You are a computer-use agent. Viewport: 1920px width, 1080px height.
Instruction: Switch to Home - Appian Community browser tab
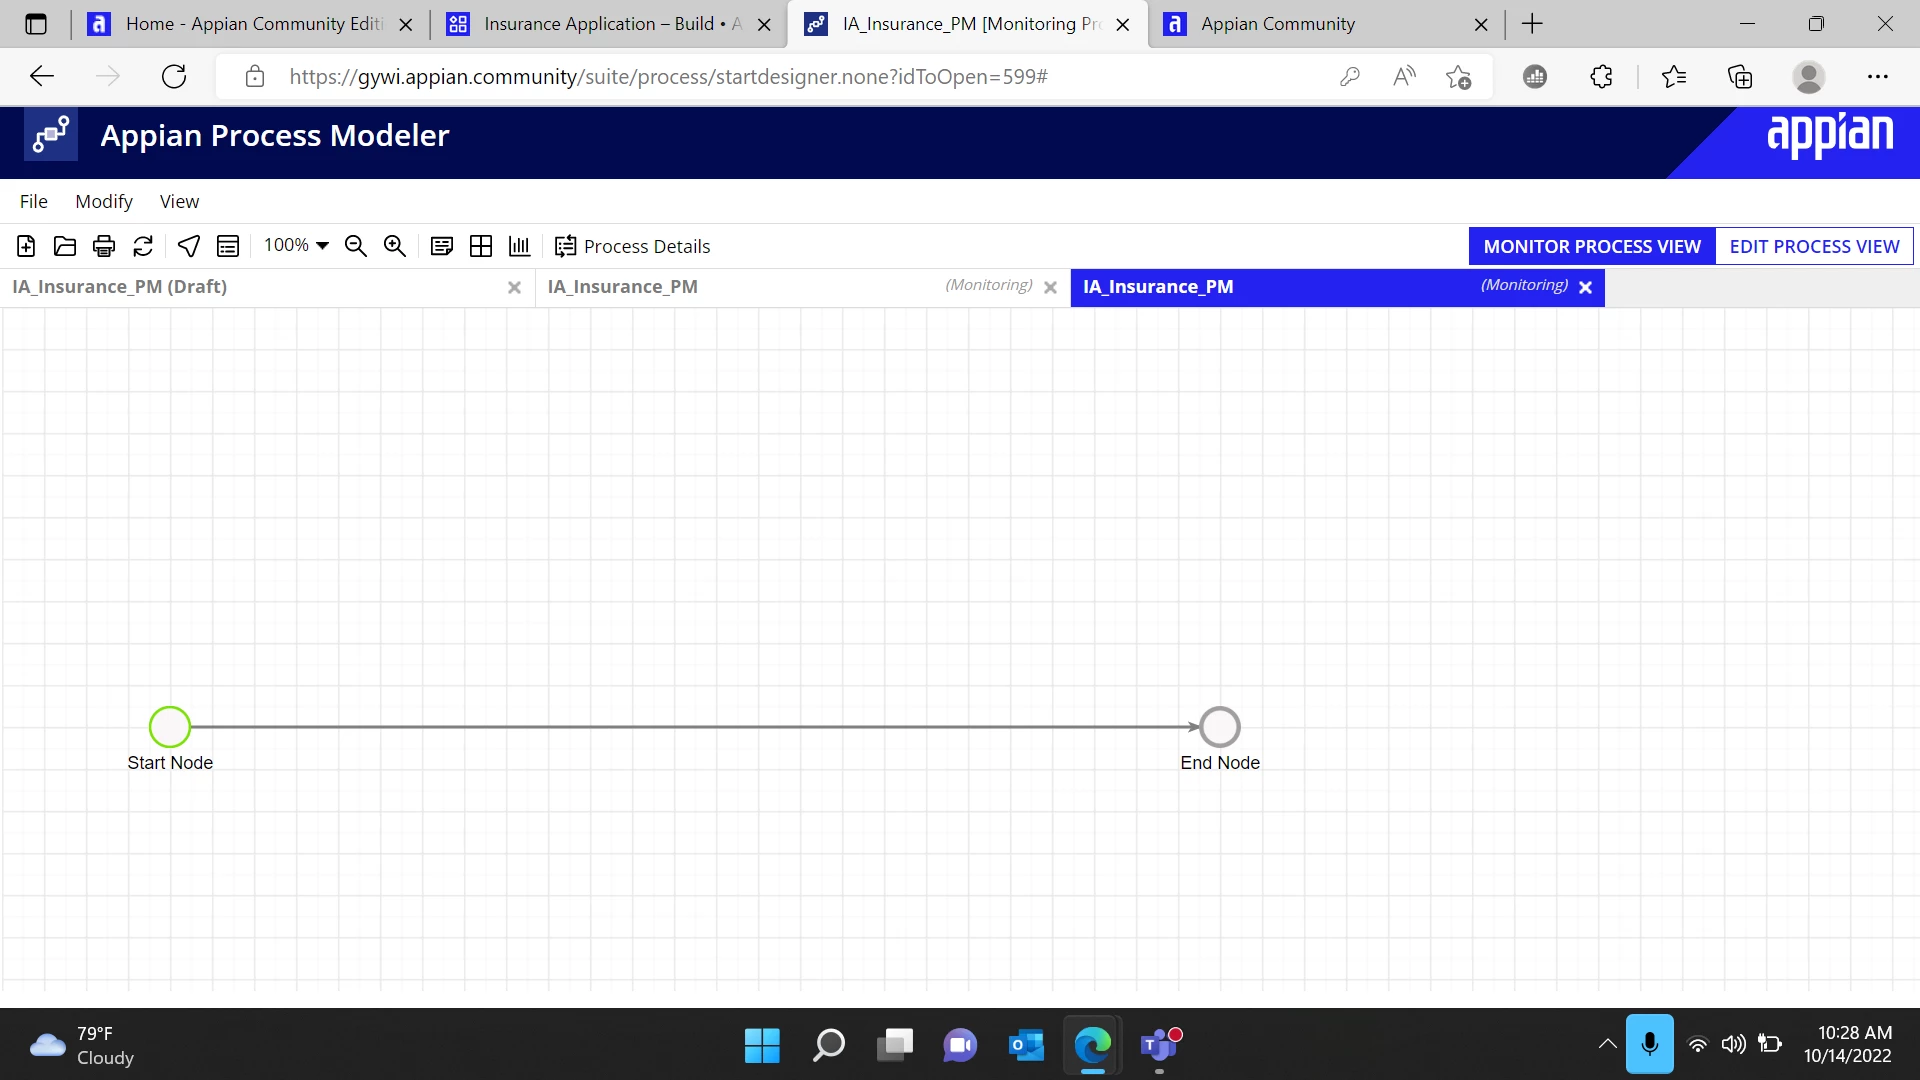tap(250, 24)
